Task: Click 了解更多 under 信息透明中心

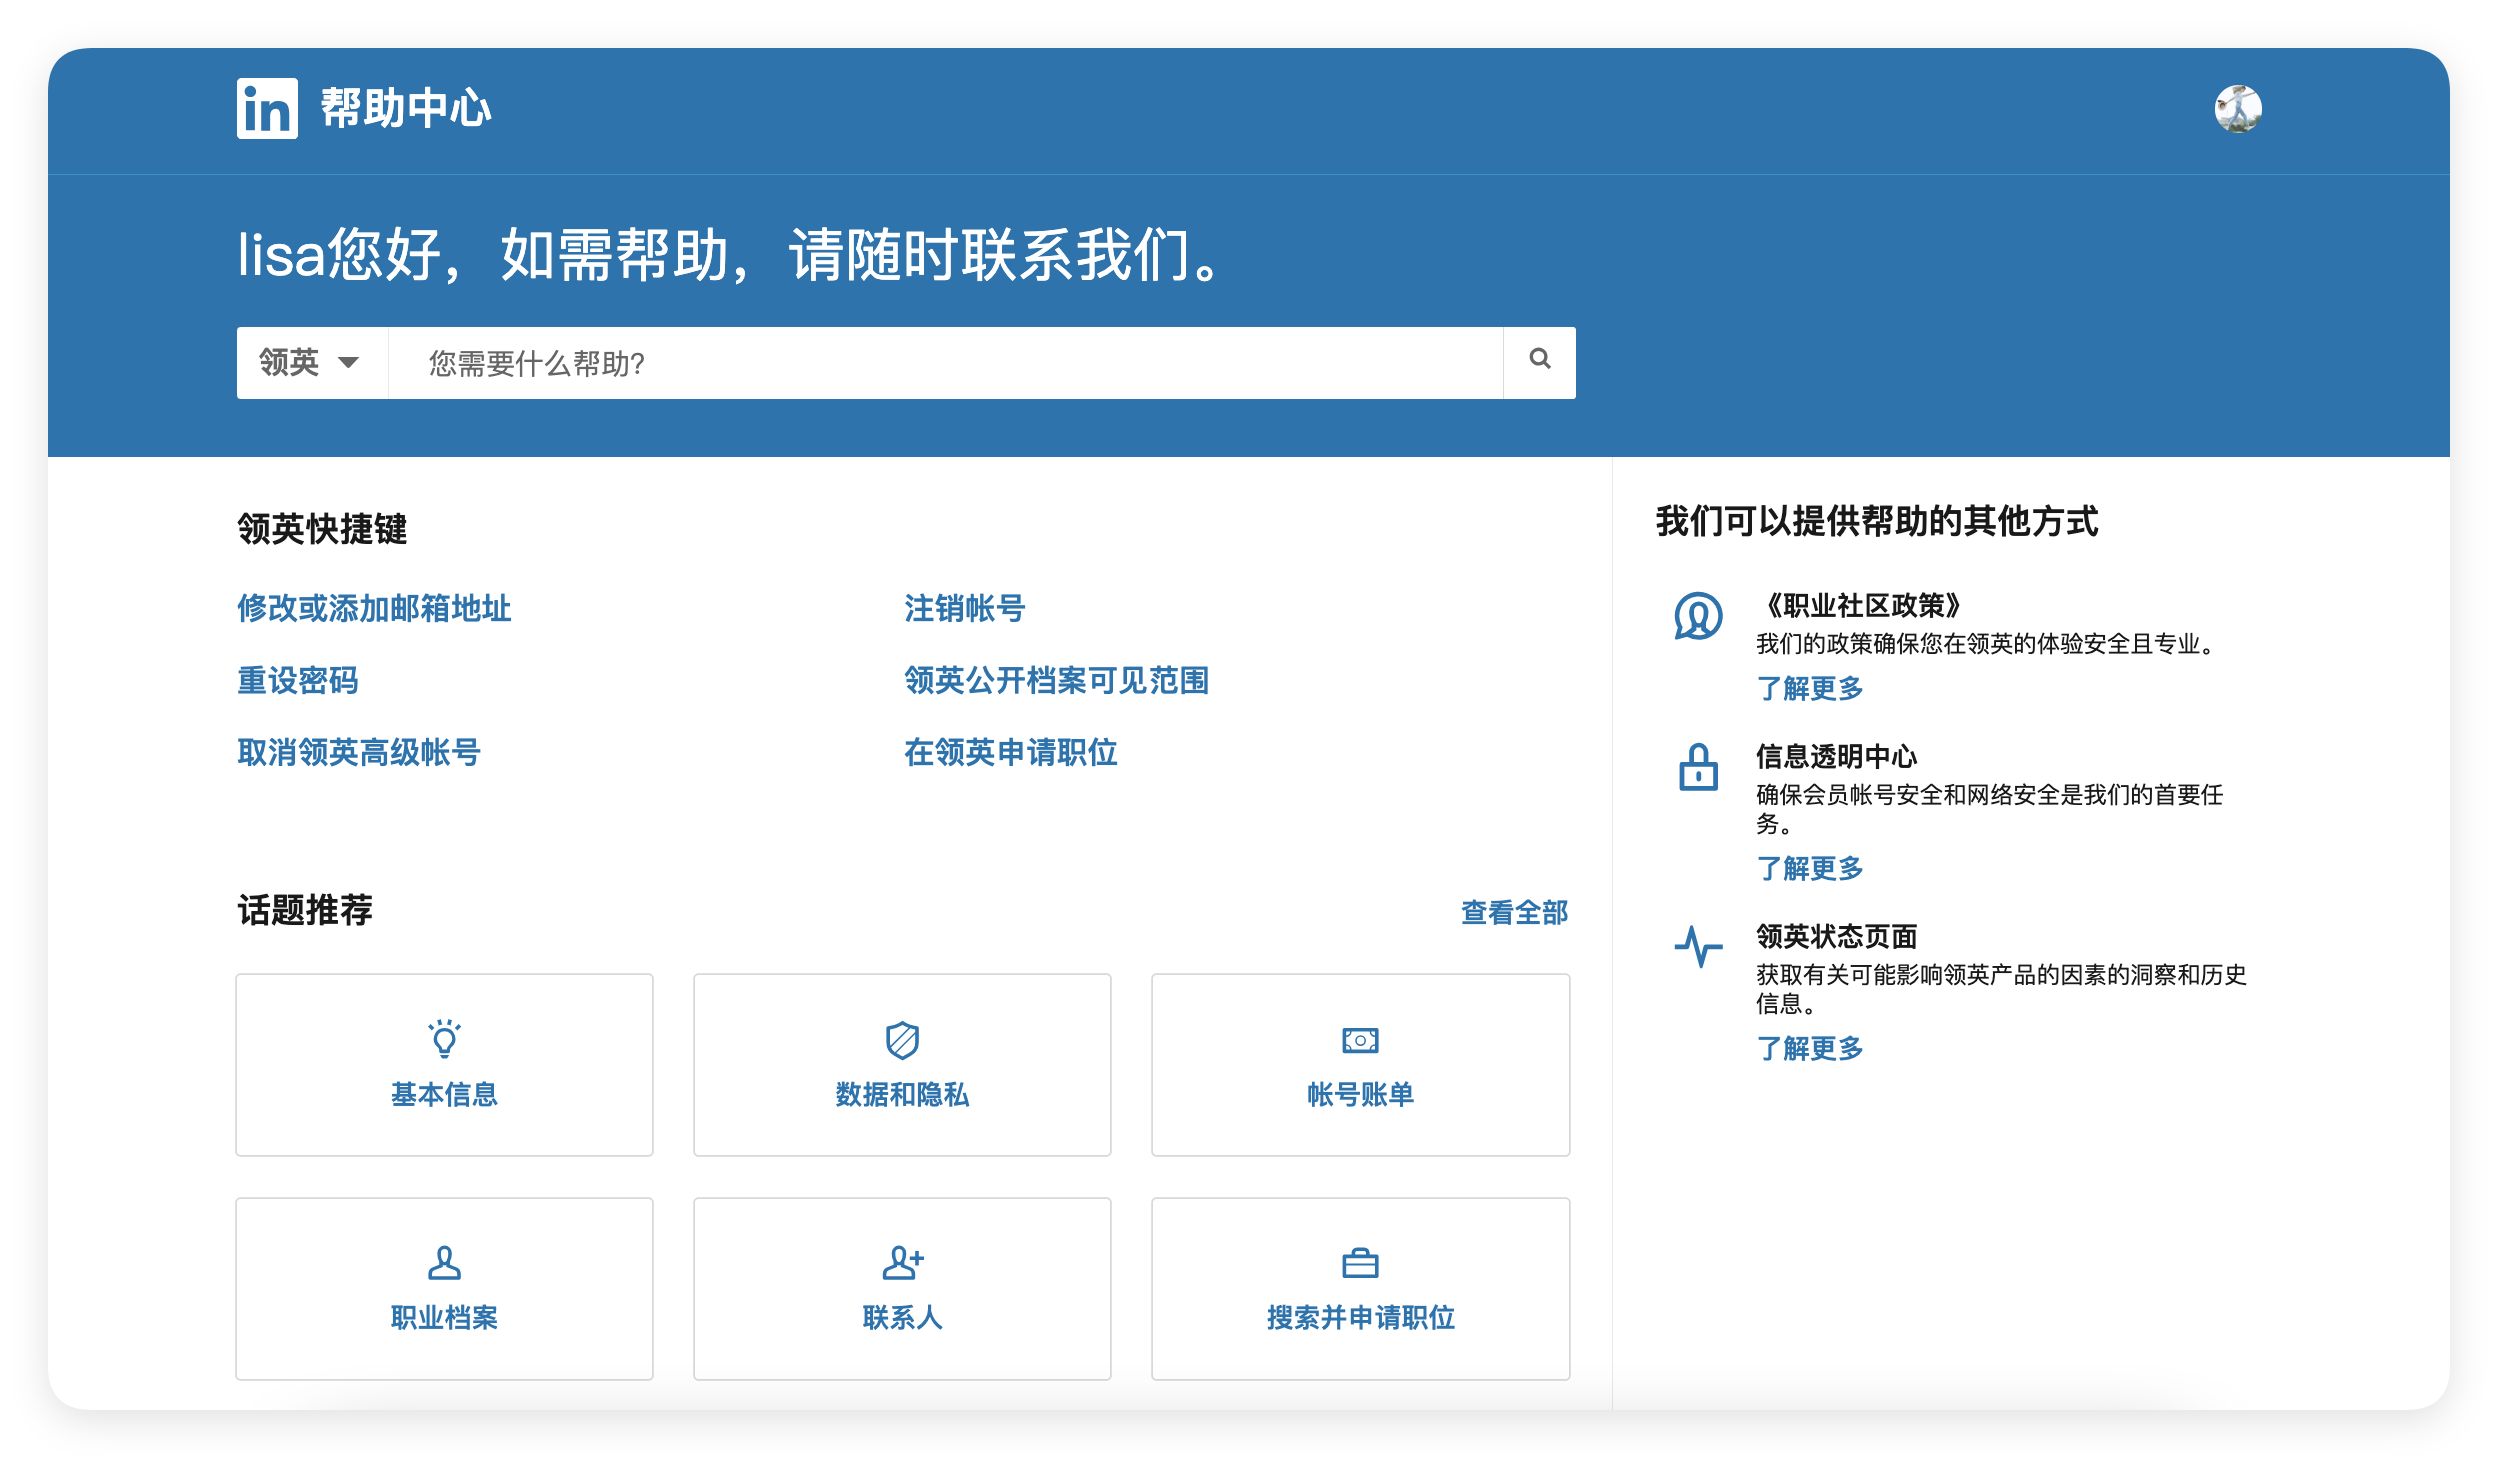Action: coord(1810,868)
